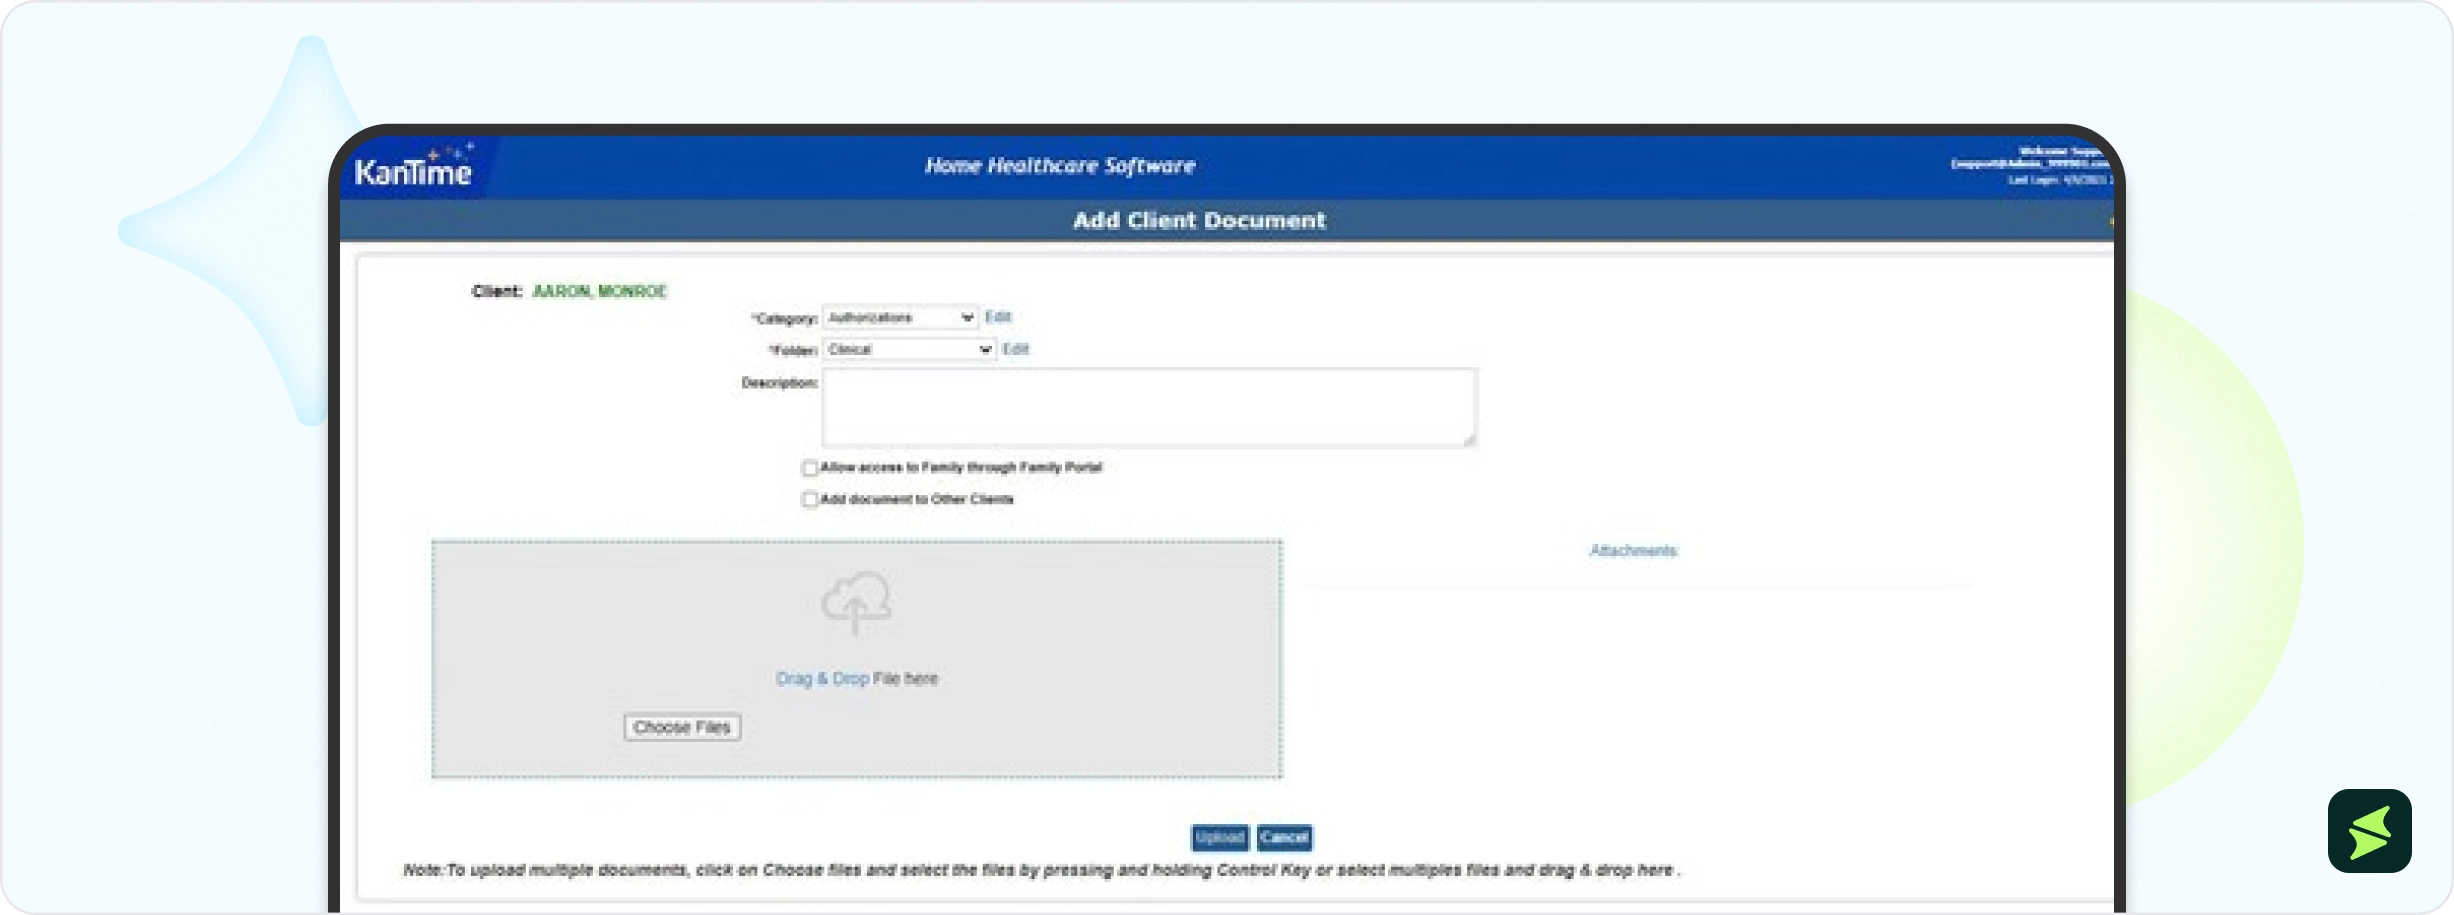Click the green app badge icon
This screenshot has height=915, width=2454.
point(2369,831)
